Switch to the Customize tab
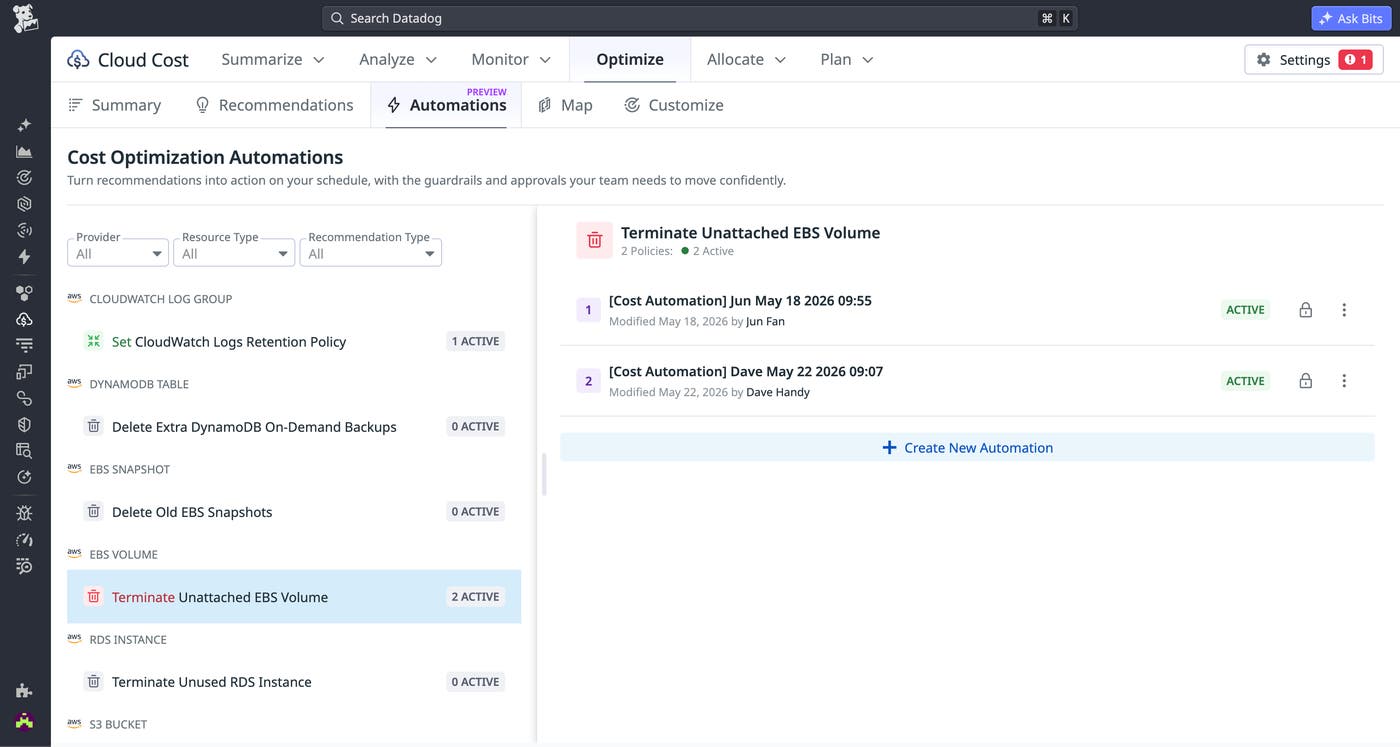 point(674,105)
